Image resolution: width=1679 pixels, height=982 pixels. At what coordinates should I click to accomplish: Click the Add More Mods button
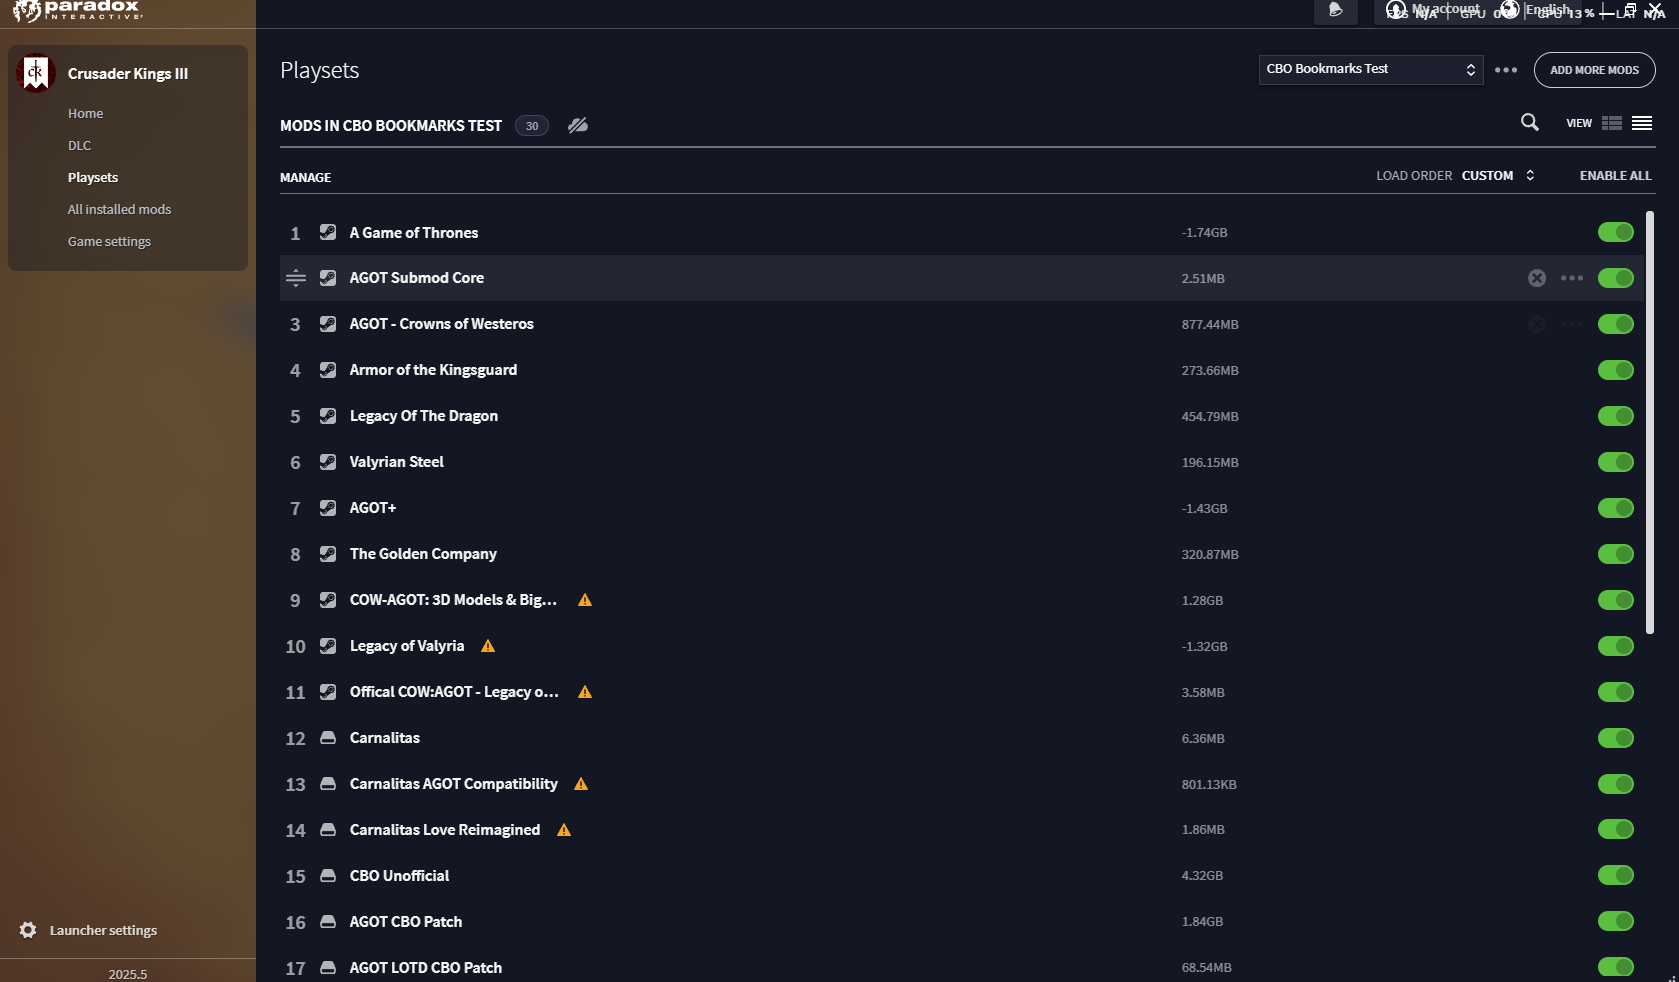coord(1594,70)
